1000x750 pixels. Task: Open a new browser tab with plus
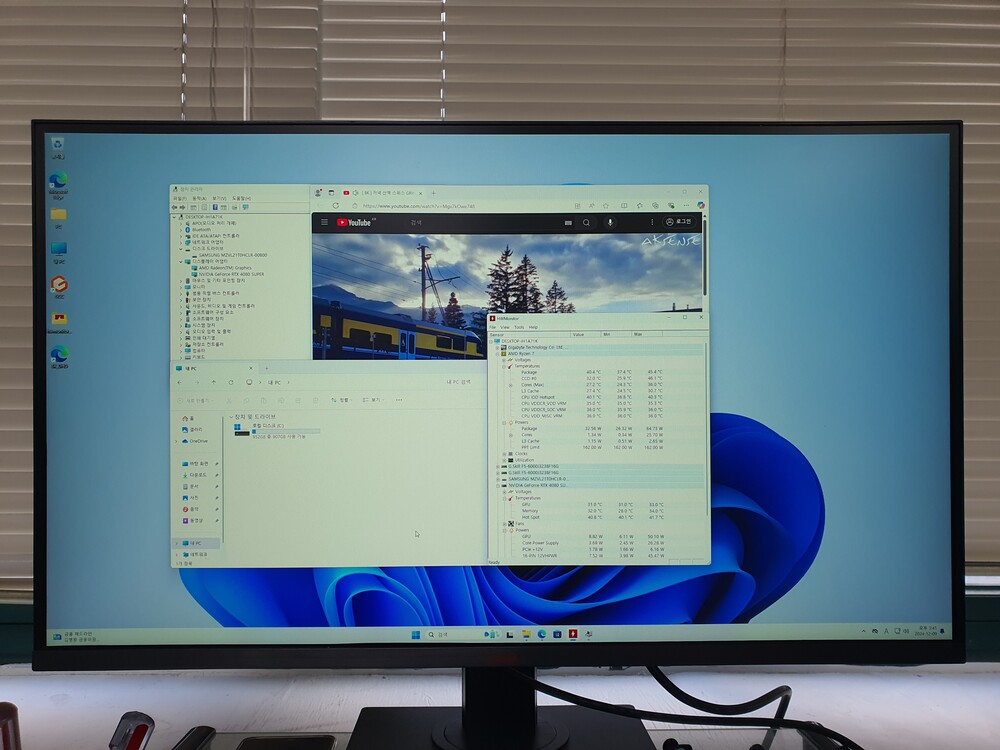(x=433, y=192)
